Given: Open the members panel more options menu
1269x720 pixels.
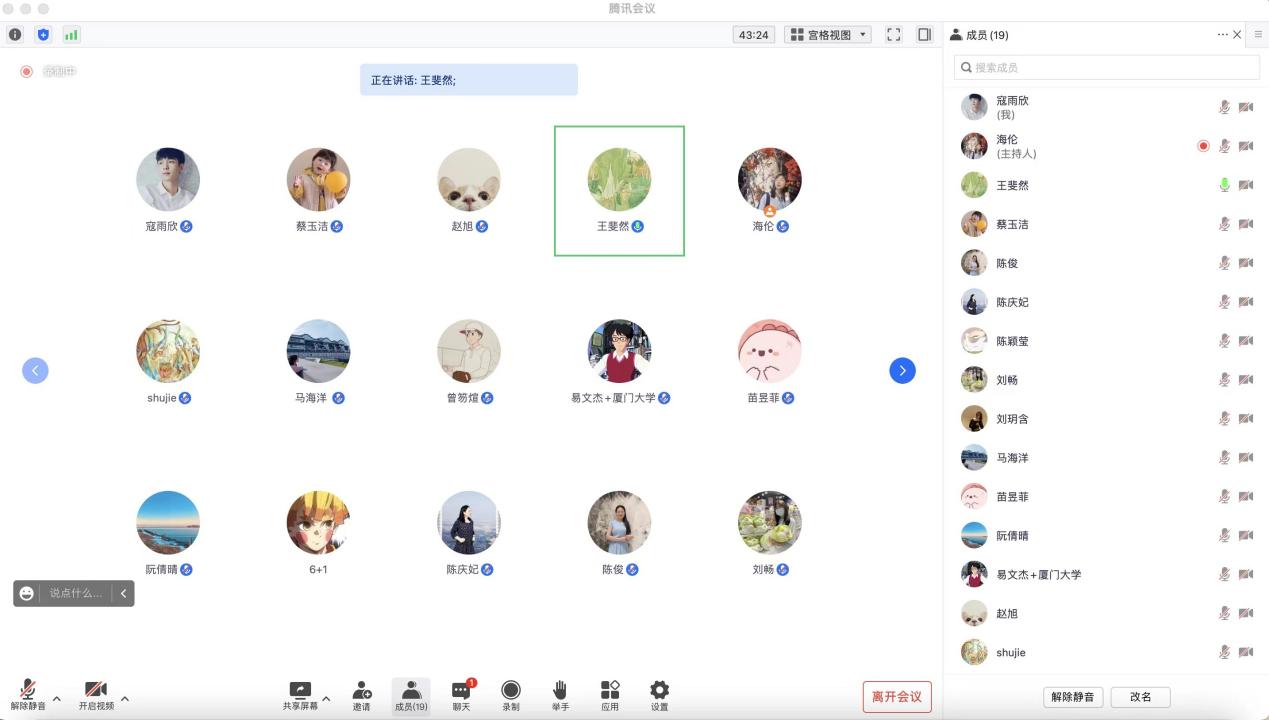Looking at the screenshot, I should tap(1222, 35).
